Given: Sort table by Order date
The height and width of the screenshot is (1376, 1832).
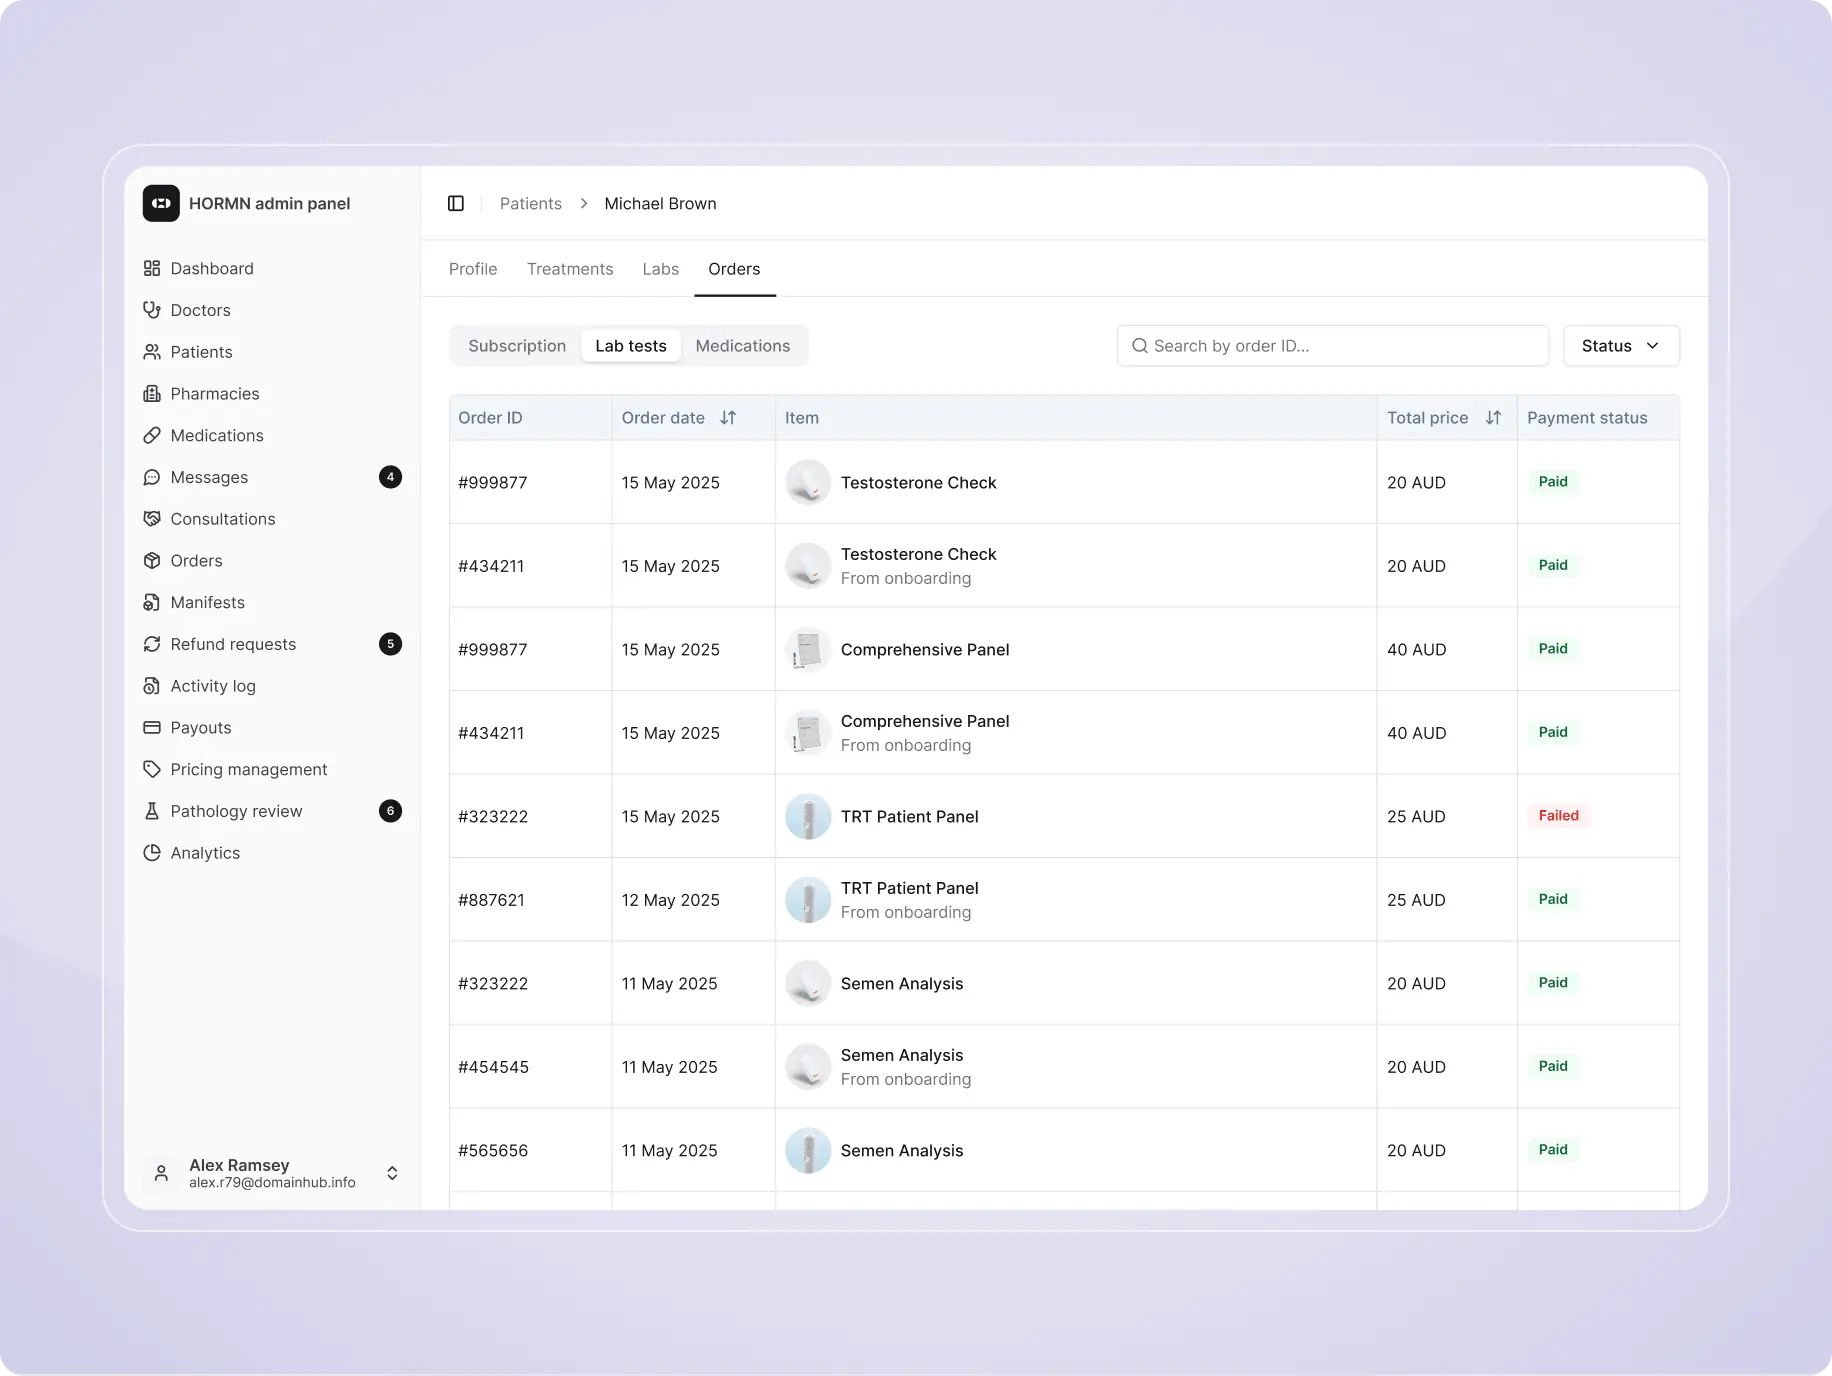Looking at the screenshot, I should click(x=728, y=418).
